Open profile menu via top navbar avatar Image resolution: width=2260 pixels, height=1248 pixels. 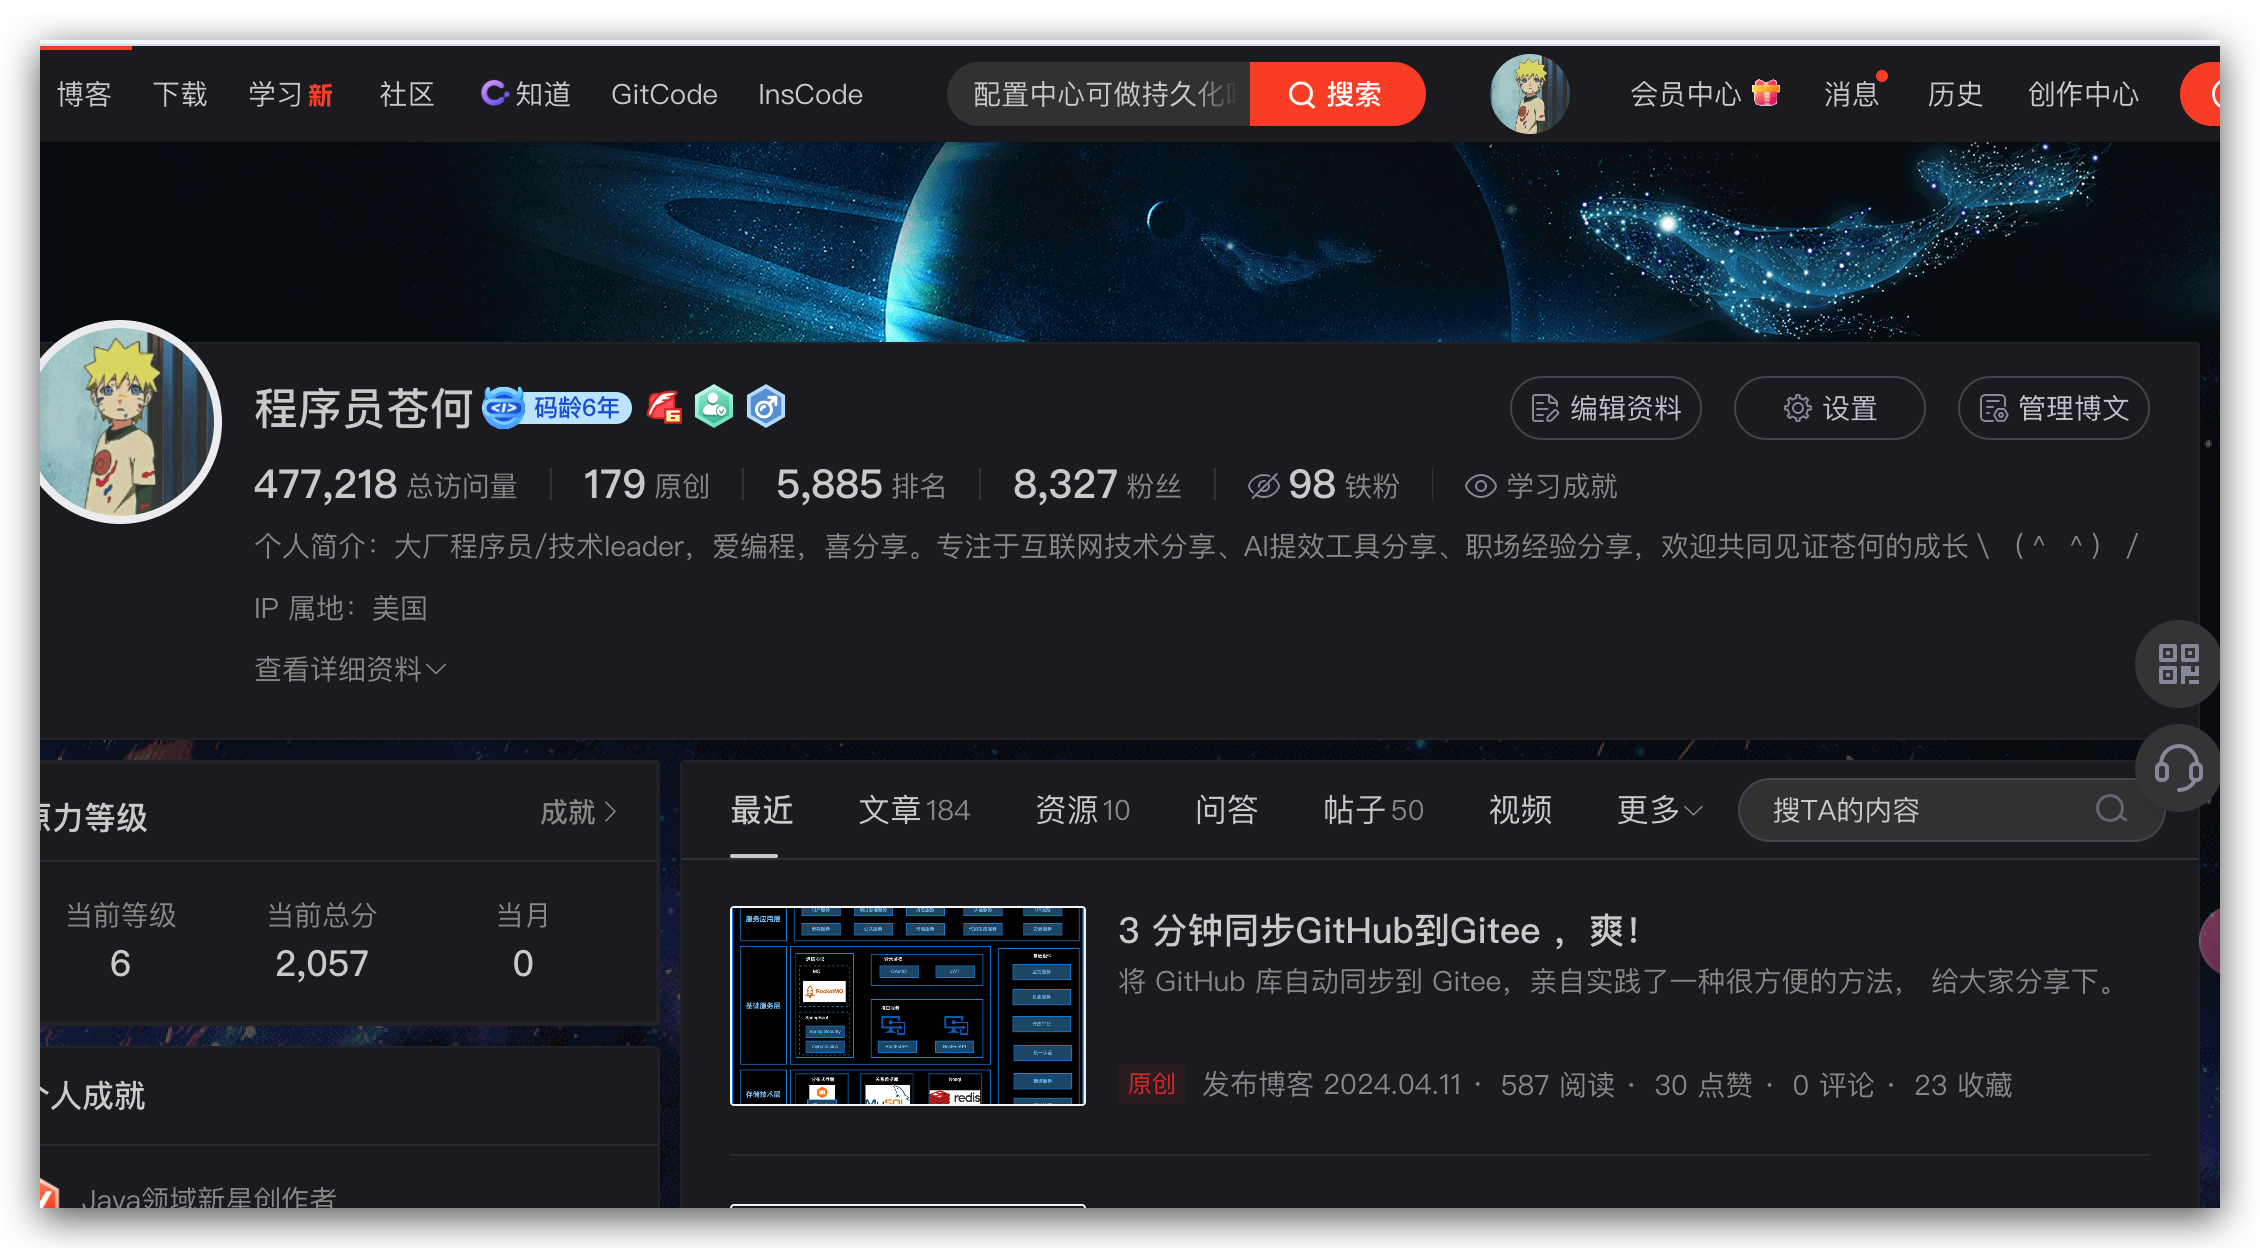tap(1530, 93)
